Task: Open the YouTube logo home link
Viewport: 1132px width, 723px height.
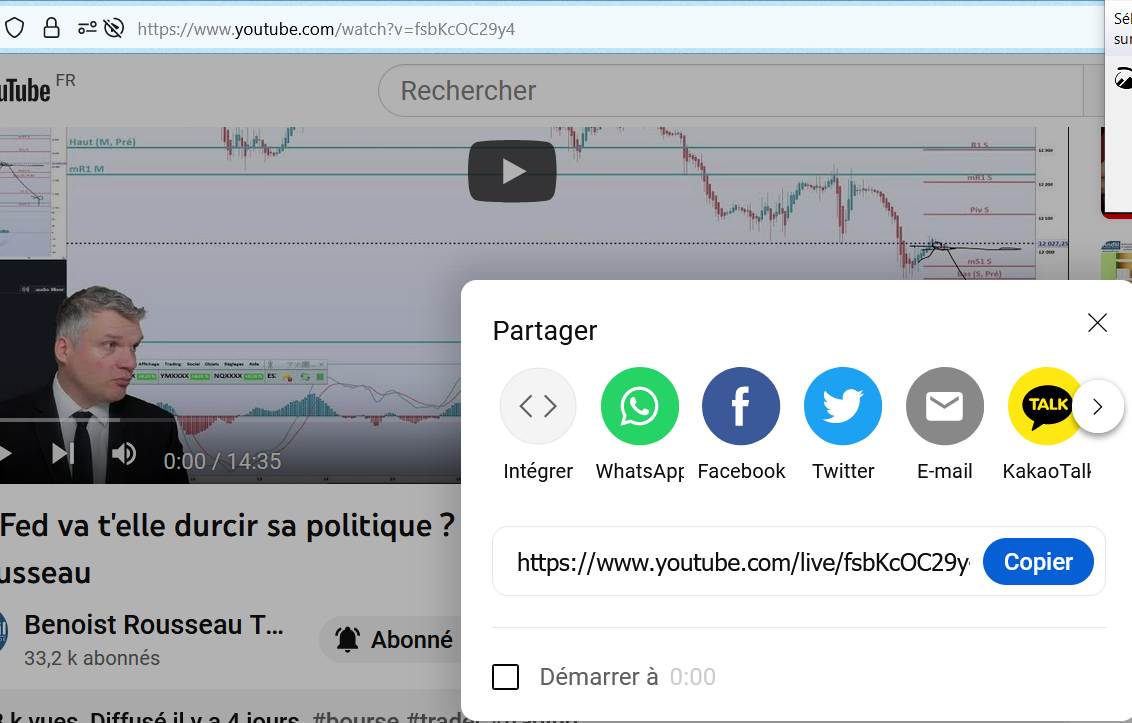Action: 25,91
